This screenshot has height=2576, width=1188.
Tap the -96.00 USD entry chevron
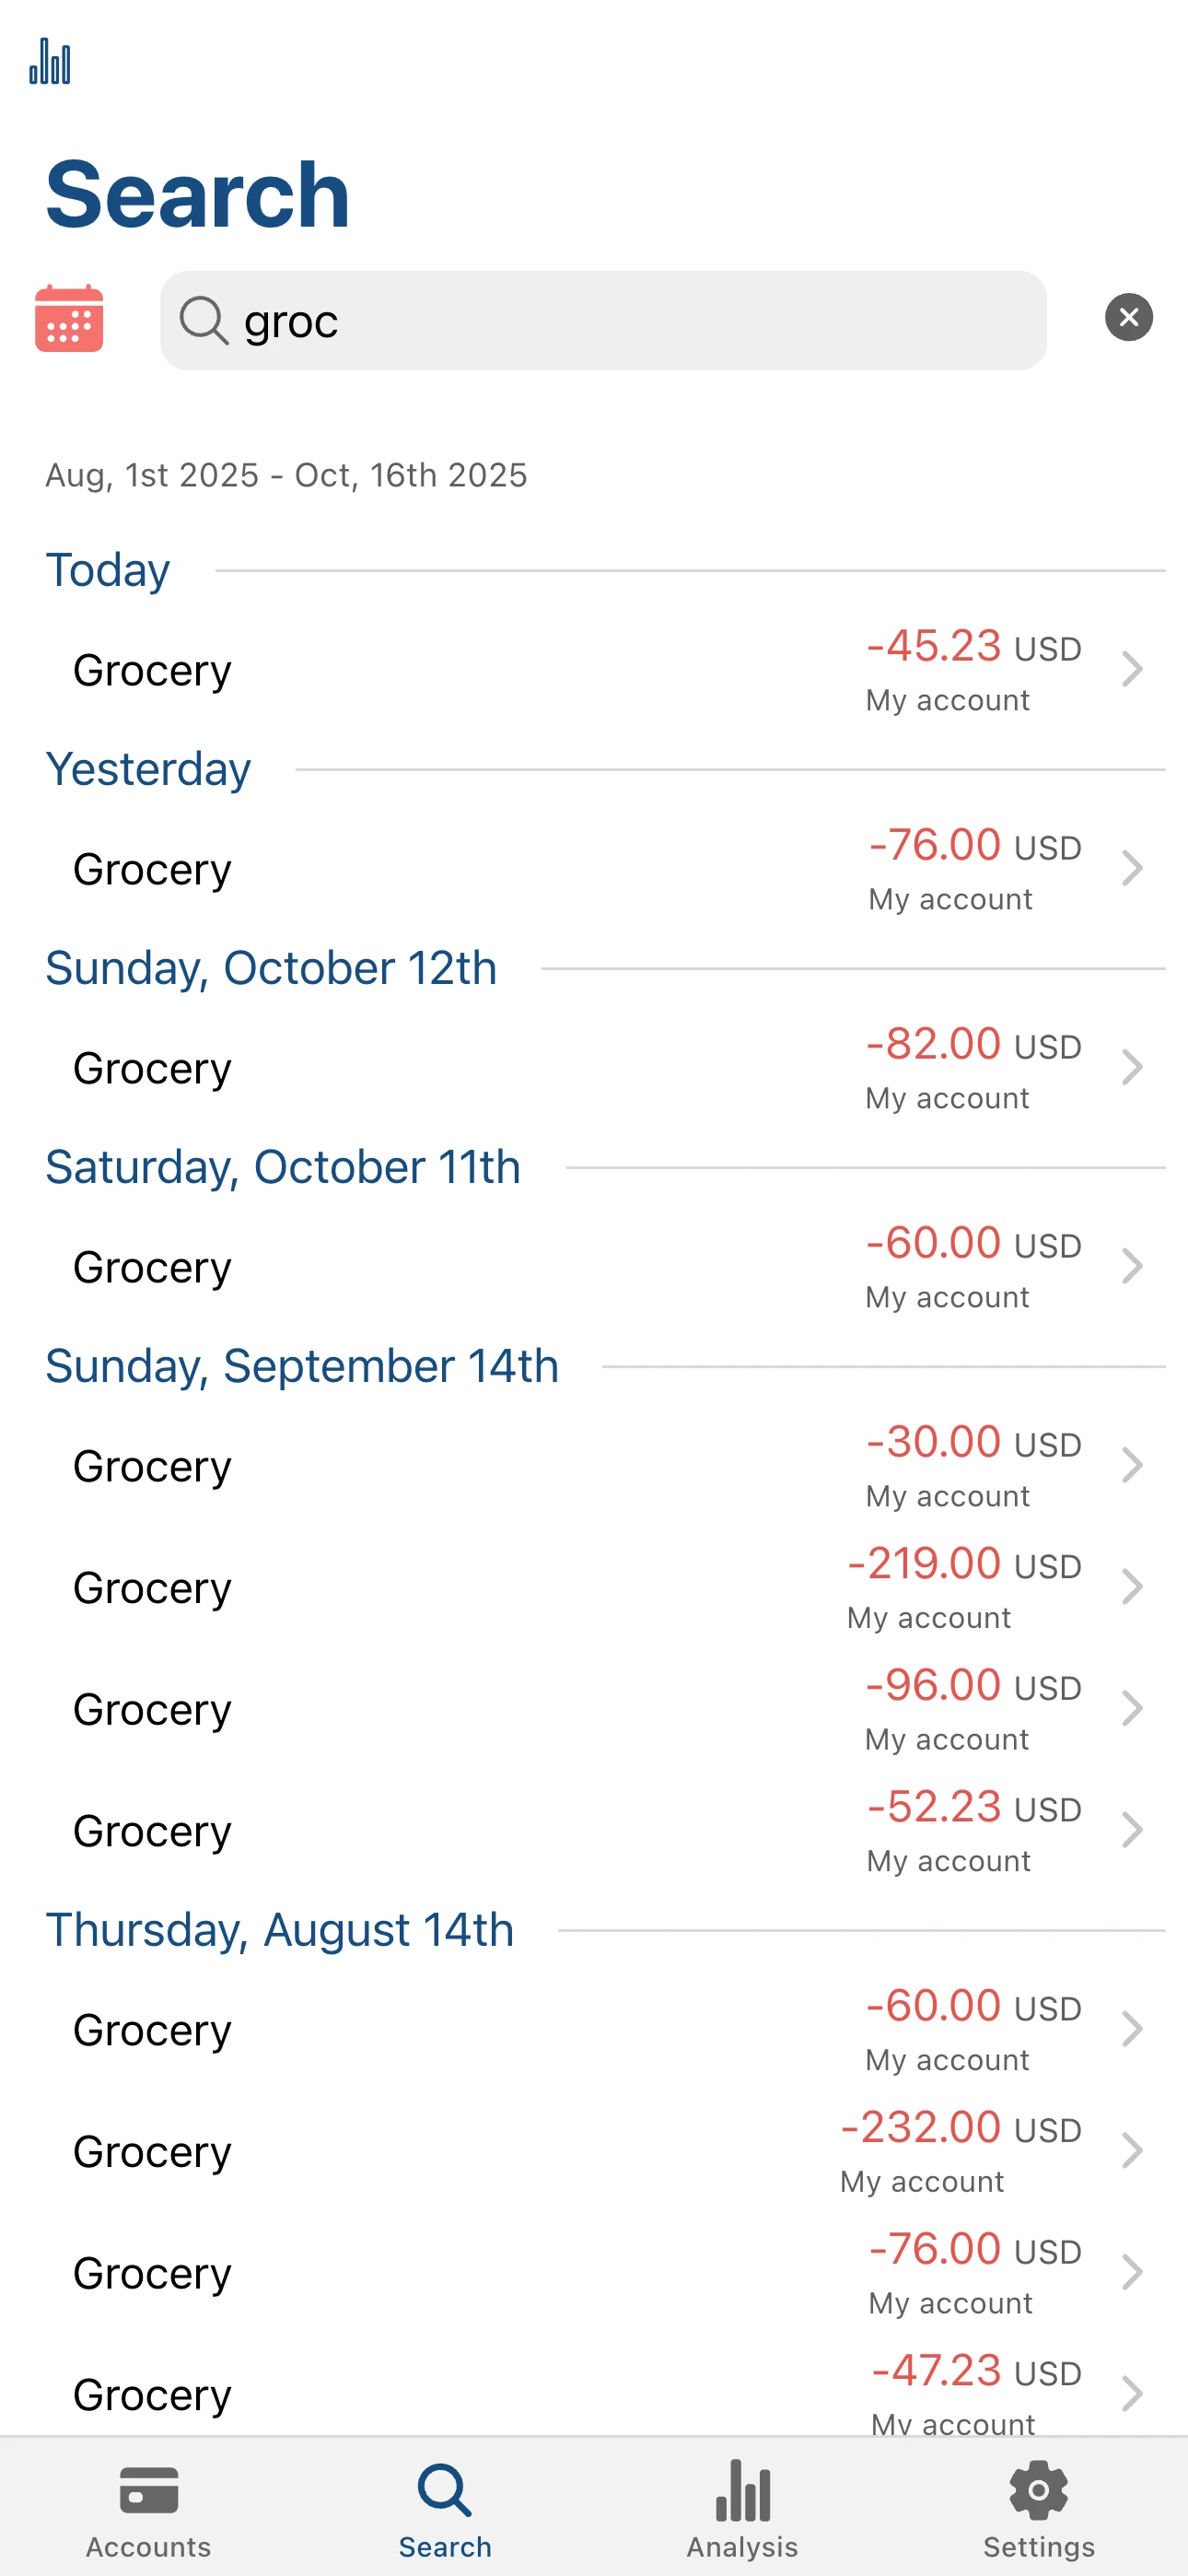coord(1131,1709)
